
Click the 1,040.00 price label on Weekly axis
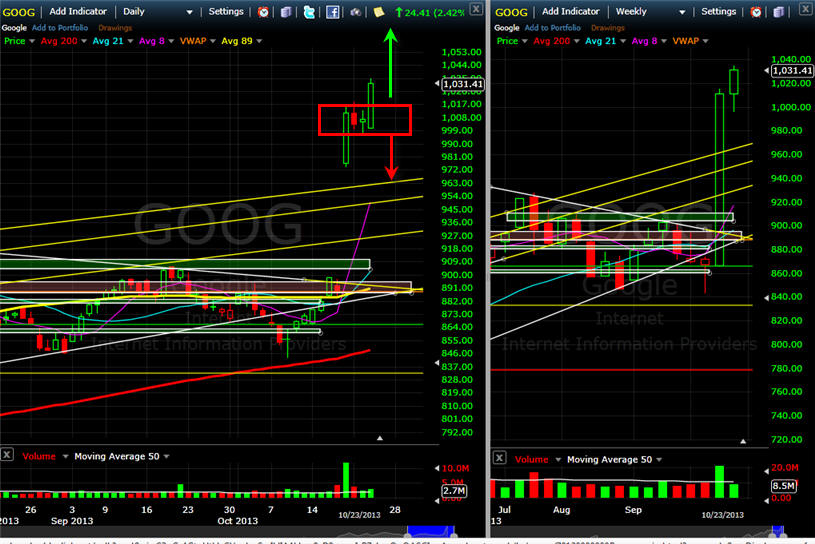791,59
